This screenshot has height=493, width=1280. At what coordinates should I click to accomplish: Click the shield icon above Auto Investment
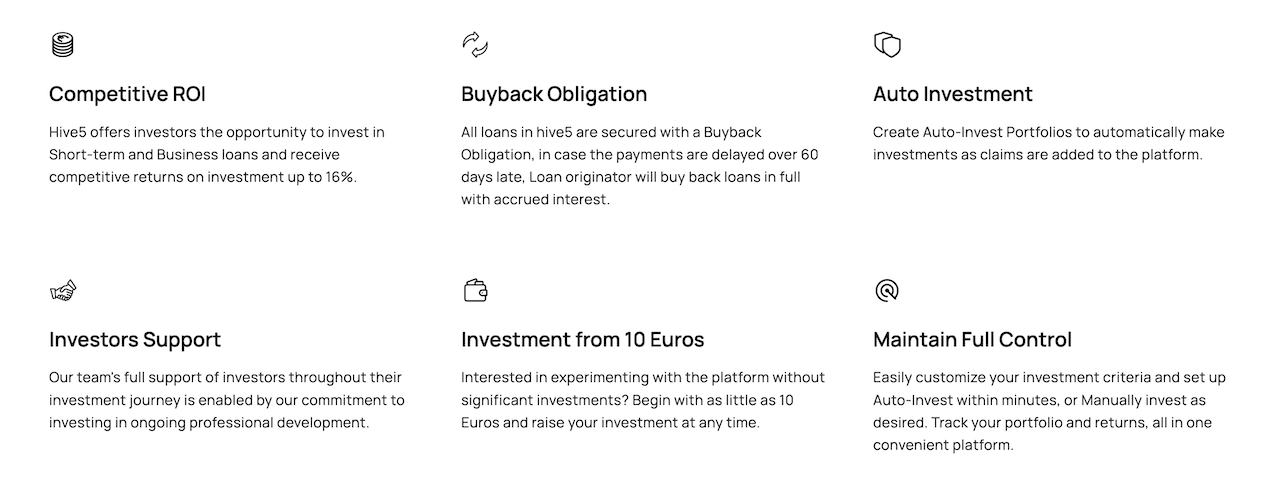click(x=887, y=45)
